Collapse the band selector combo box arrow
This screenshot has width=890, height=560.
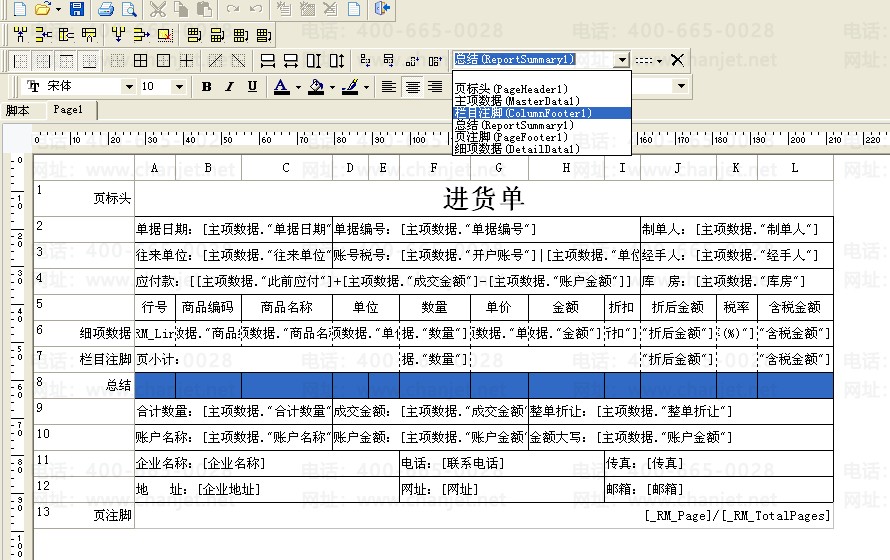coord(622,60)
